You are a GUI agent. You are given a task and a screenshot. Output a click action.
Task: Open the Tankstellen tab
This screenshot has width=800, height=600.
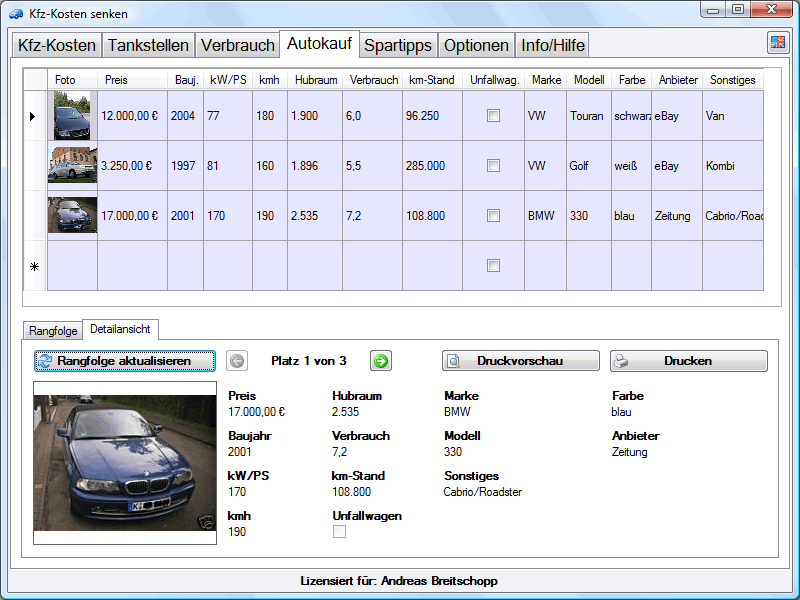point(148,45)
